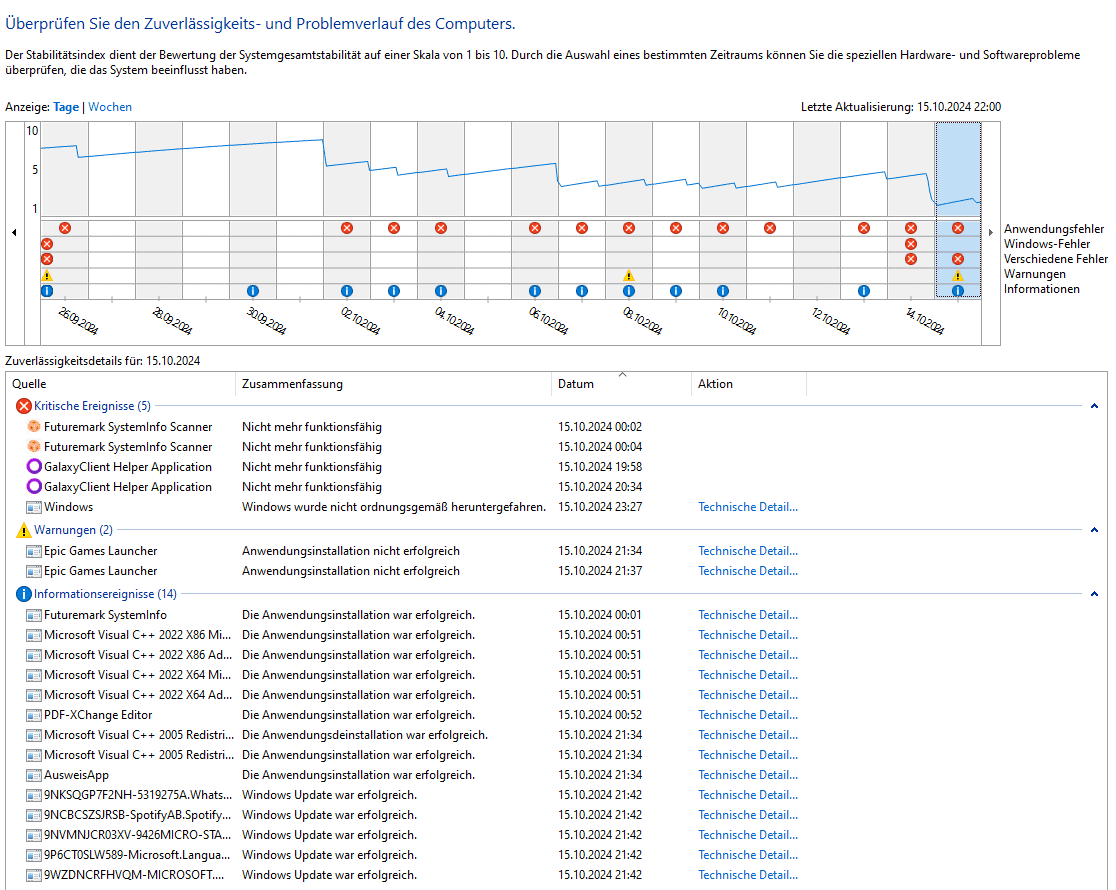1116x890 pixels.
Task: Select the Warnungen (2) group header
Action: click(x=73, y=530)
